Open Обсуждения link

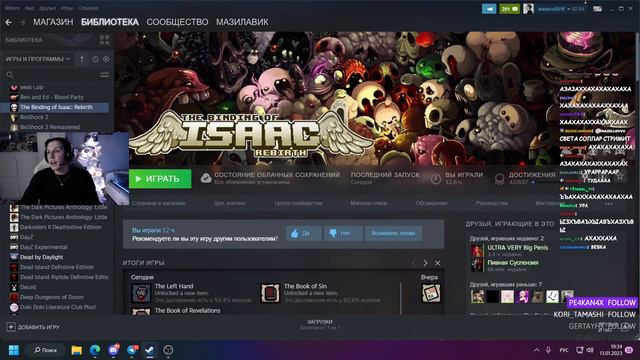pos(431,203)
